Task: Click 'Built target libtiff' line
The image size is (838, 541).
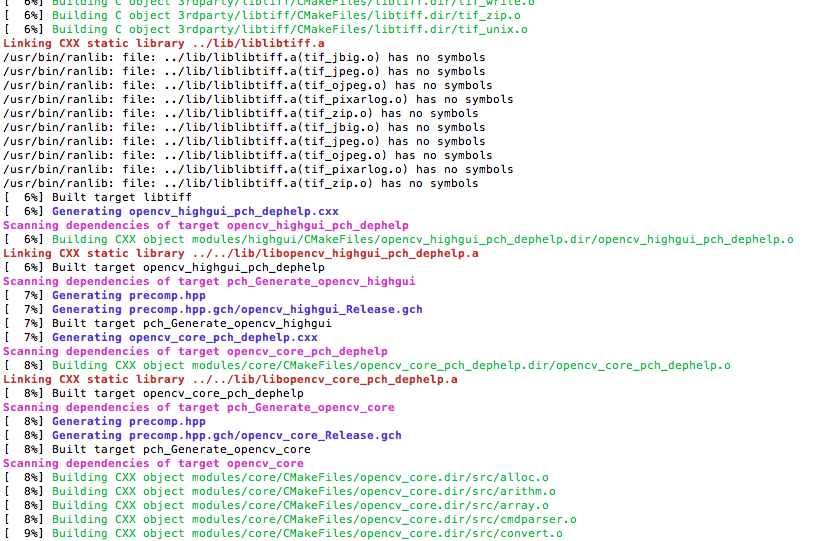Action: click(97, 197)
